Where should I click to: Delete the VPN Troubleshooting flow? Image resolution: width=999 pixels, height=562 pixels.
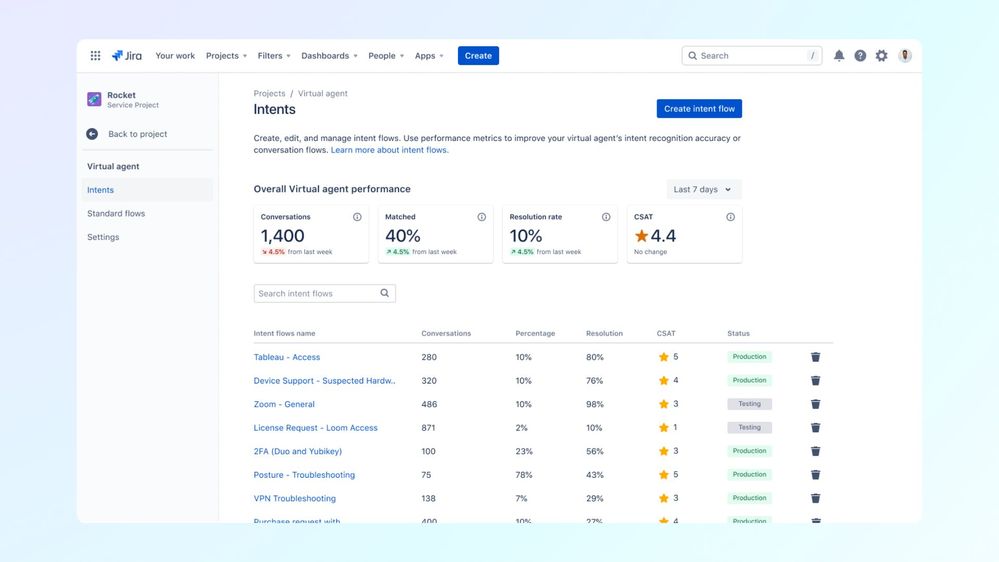tap(816, 498)
